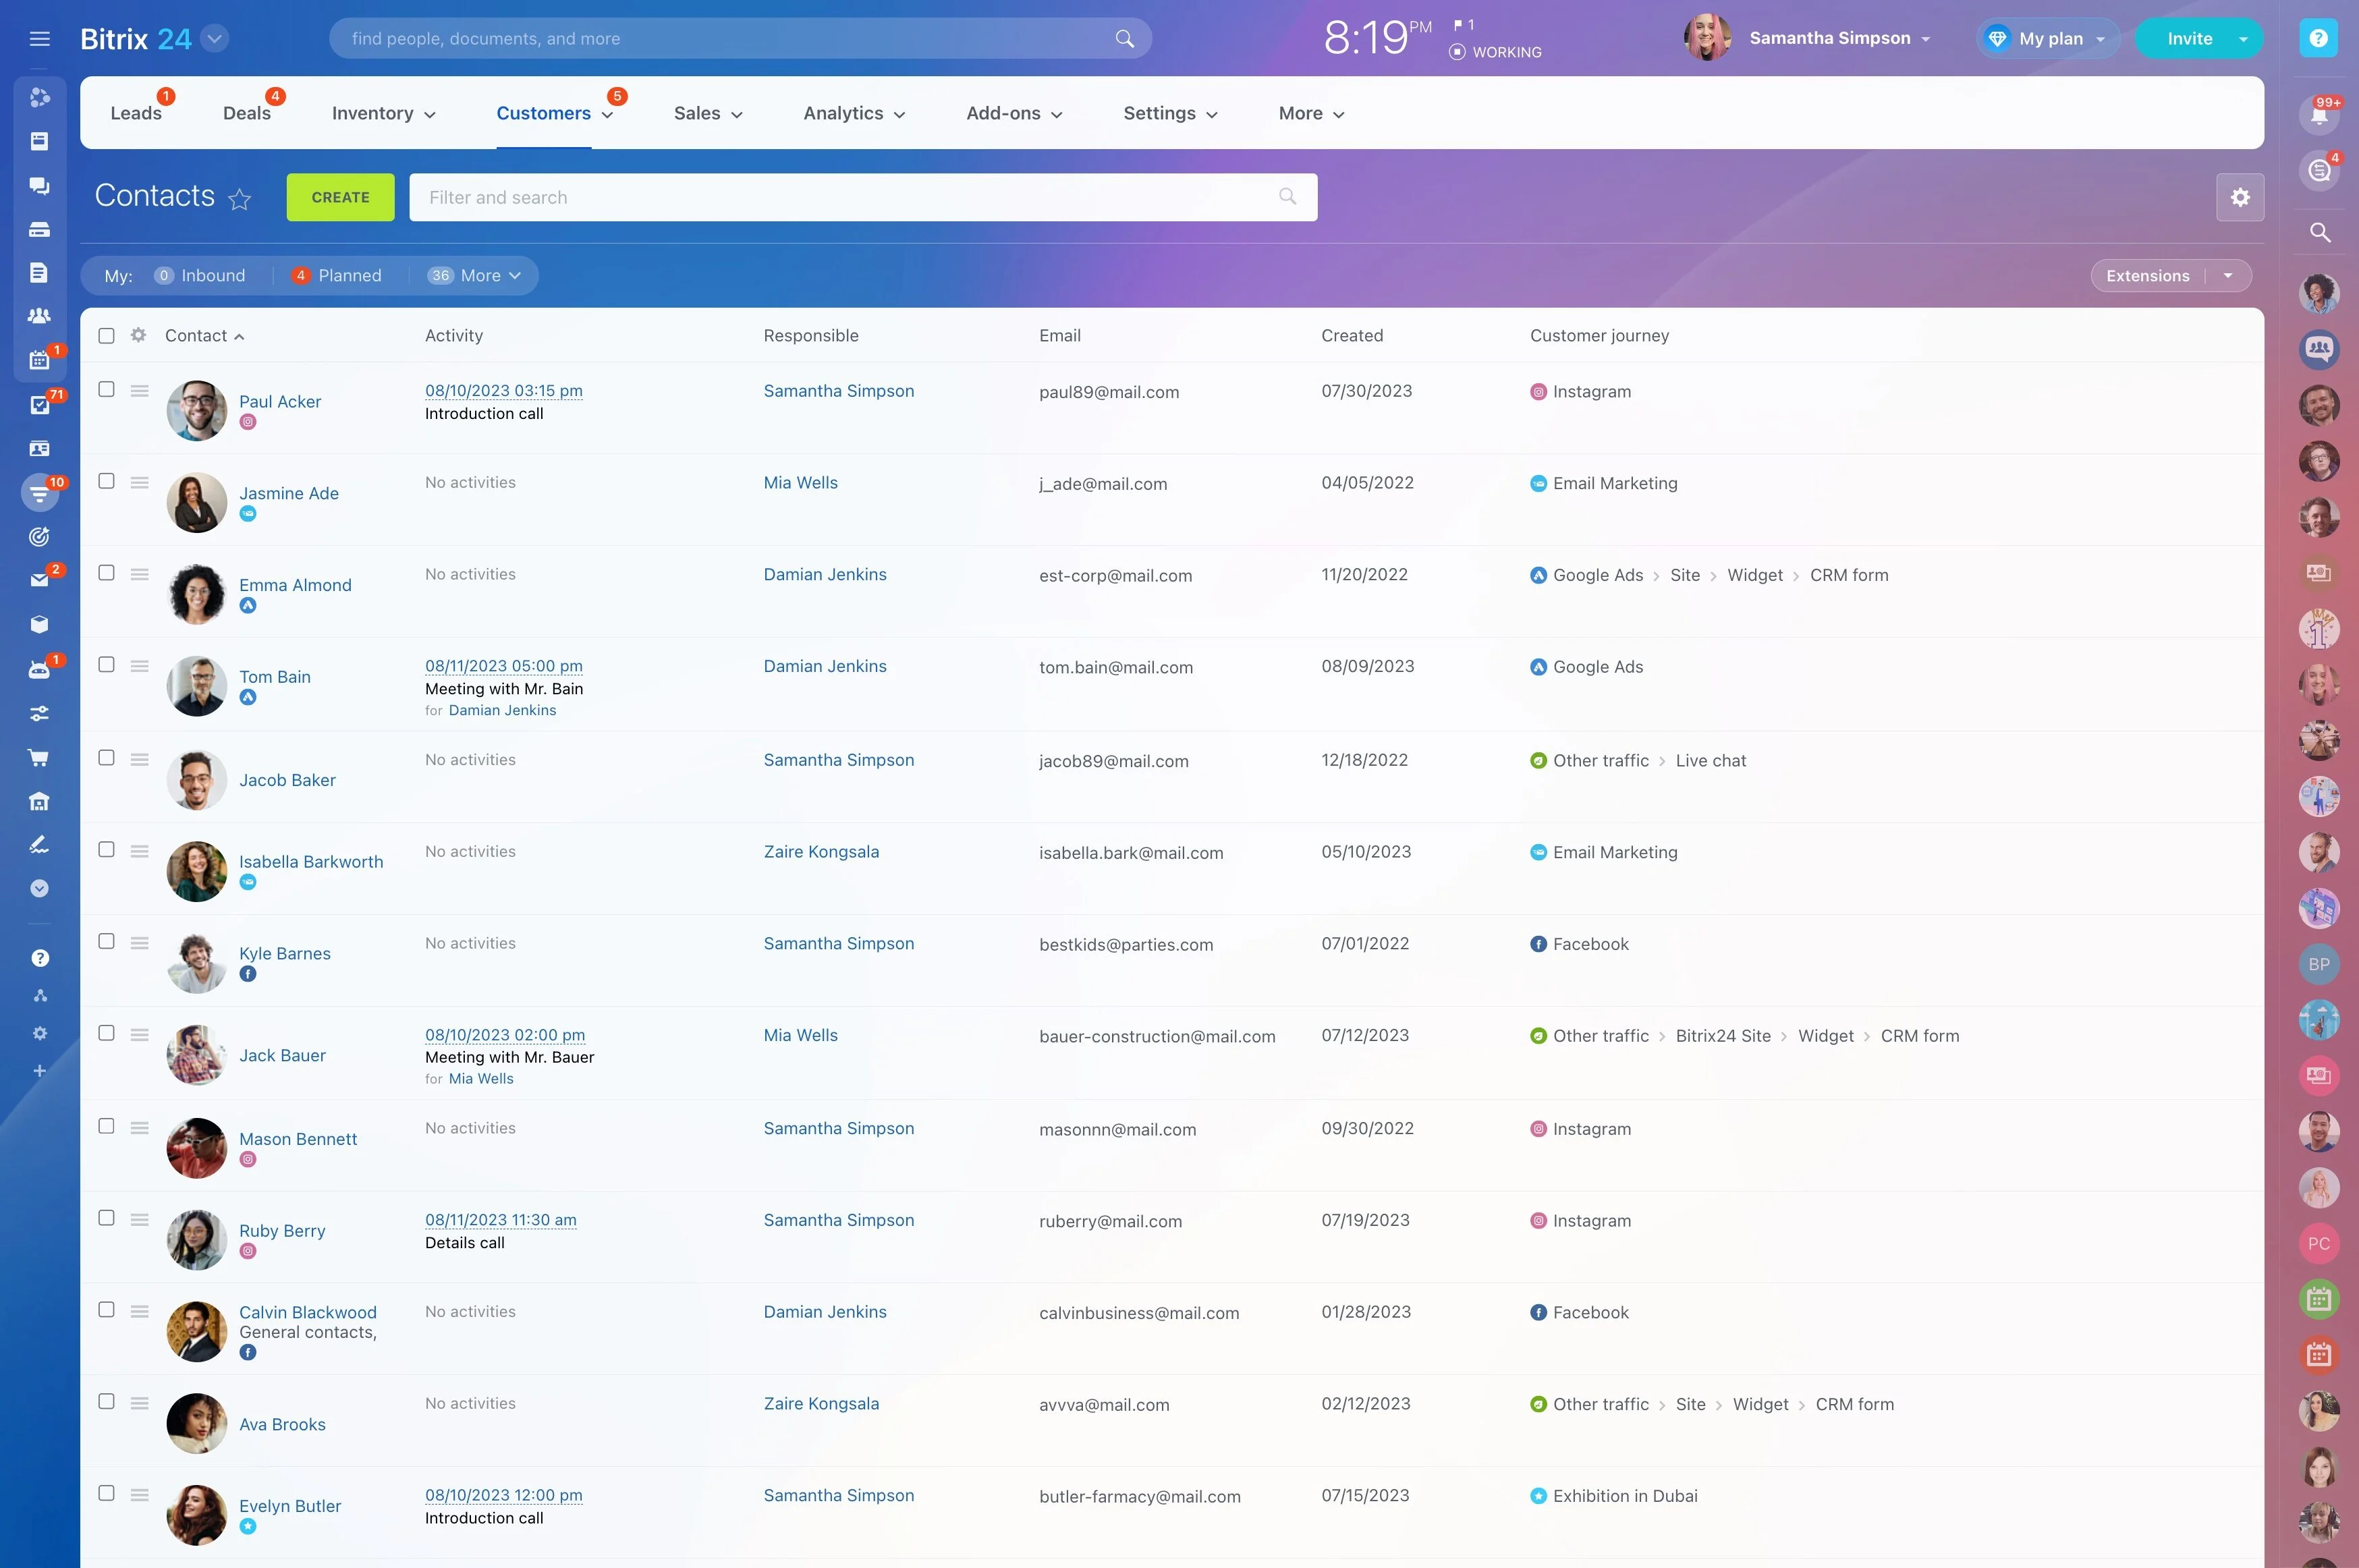The width and height of the screenshot is (2359, 1568).
Task: Open the grid column settings gear
Action: [x=138, y=335]
